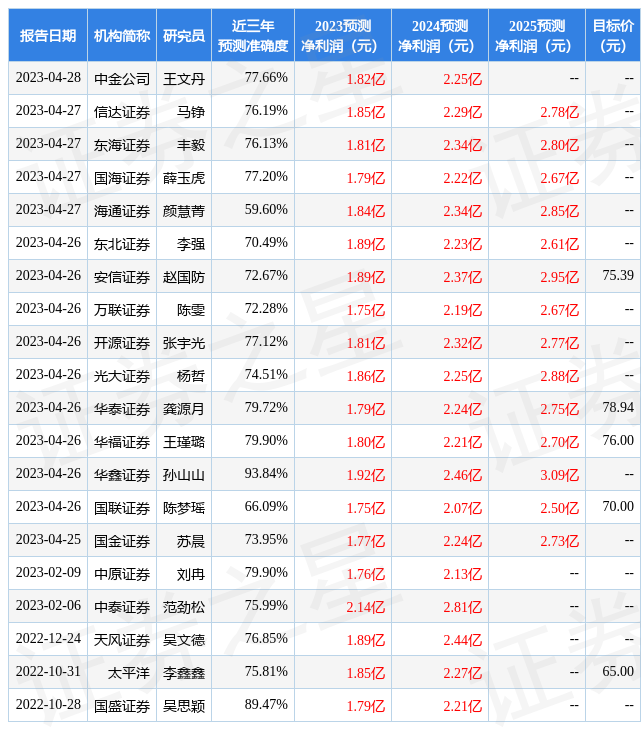
Task: Select researcher name 王文丹
Action: pos(184,79)
